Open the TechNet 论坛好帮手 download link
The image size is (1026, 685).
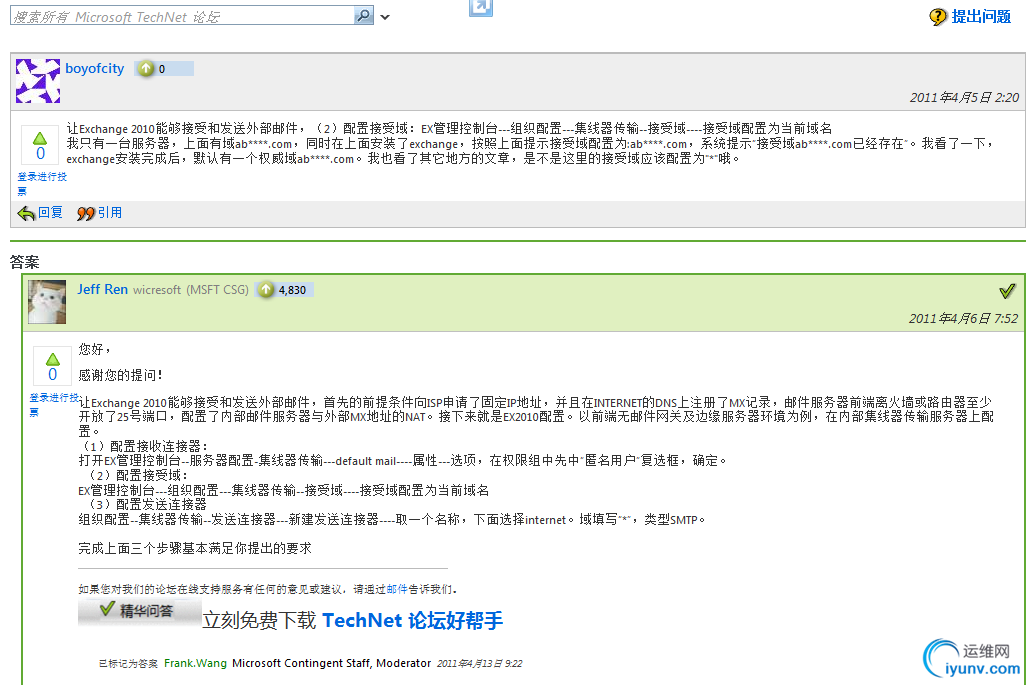(x=413, y=620)
